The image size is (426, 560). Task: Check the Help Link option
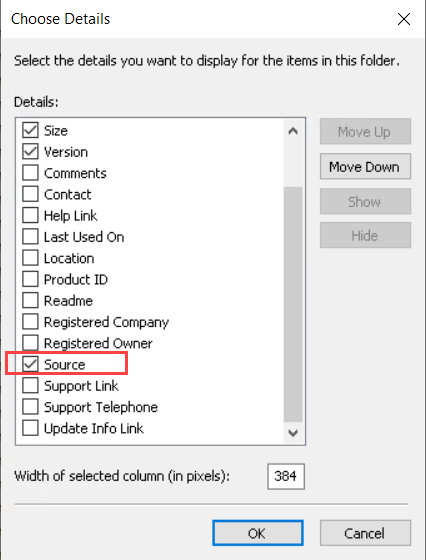point(30,215)
